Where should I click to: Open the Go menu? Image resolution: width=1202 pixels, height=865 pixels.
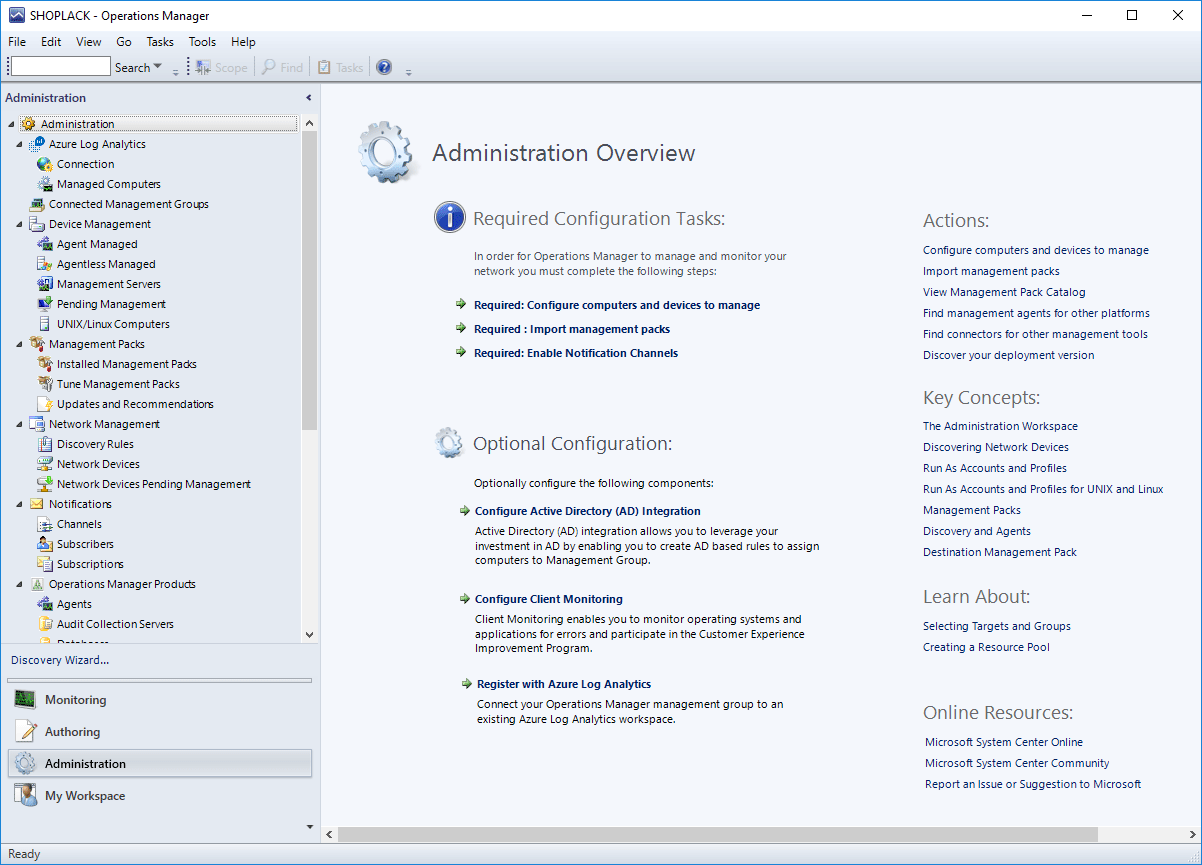(x=124, y=42)
